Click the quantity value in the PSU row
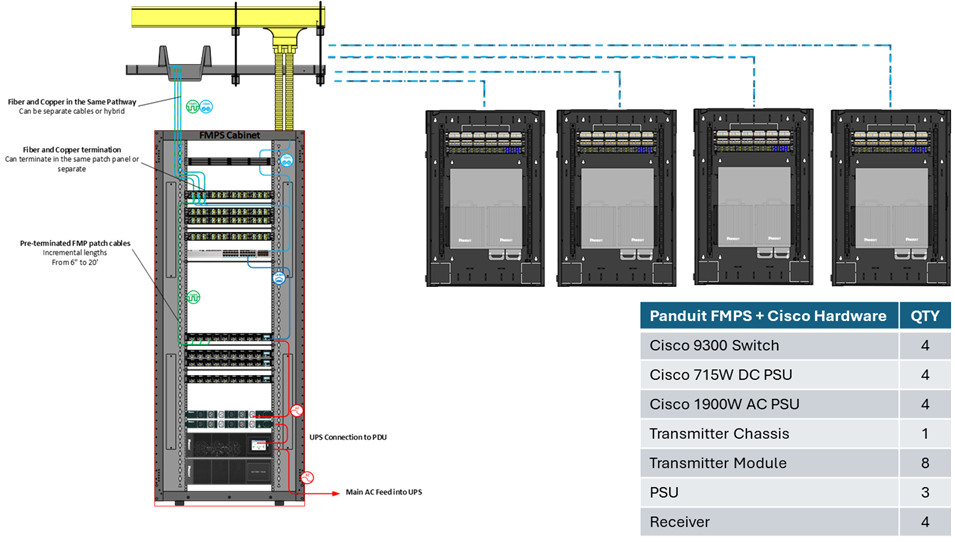This screenshot has height=542, width=955. pos(925,492)
